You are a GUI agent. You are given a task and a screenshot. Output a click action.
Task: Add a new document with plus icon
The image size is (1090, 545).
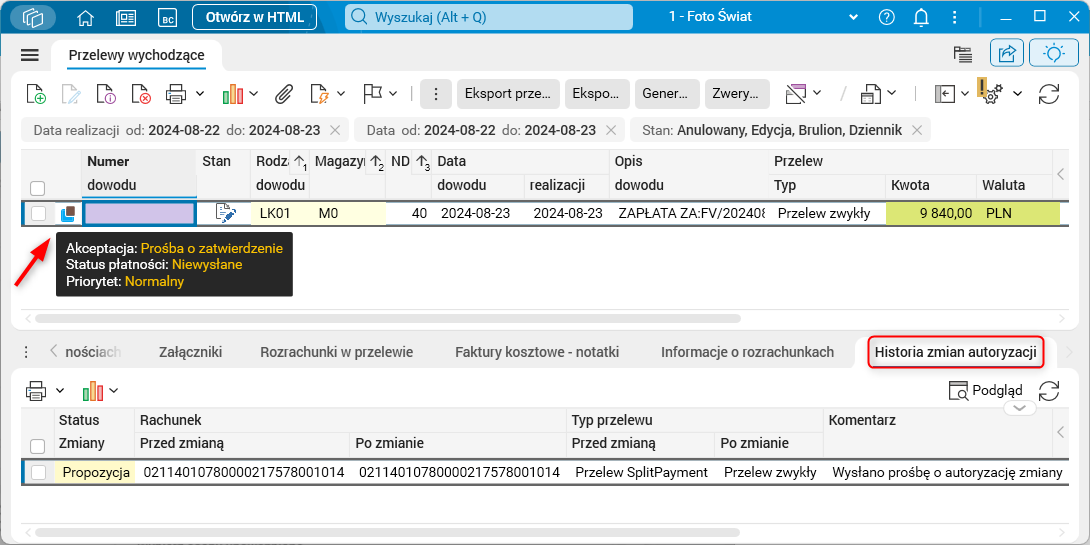[35, 93]
